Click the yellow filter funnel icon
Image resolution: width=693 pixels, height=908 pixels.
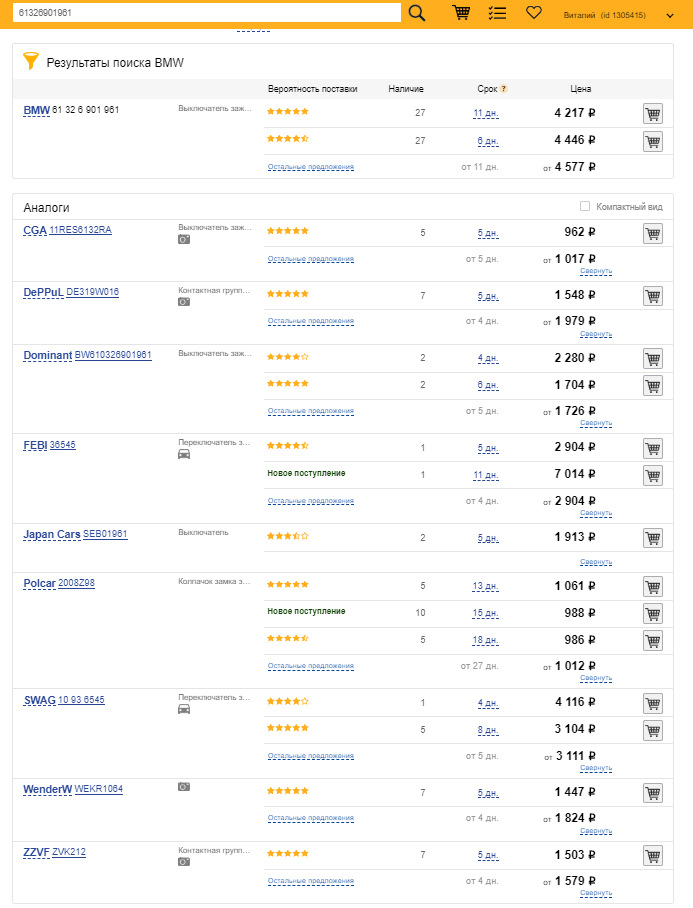pos(31,62)
